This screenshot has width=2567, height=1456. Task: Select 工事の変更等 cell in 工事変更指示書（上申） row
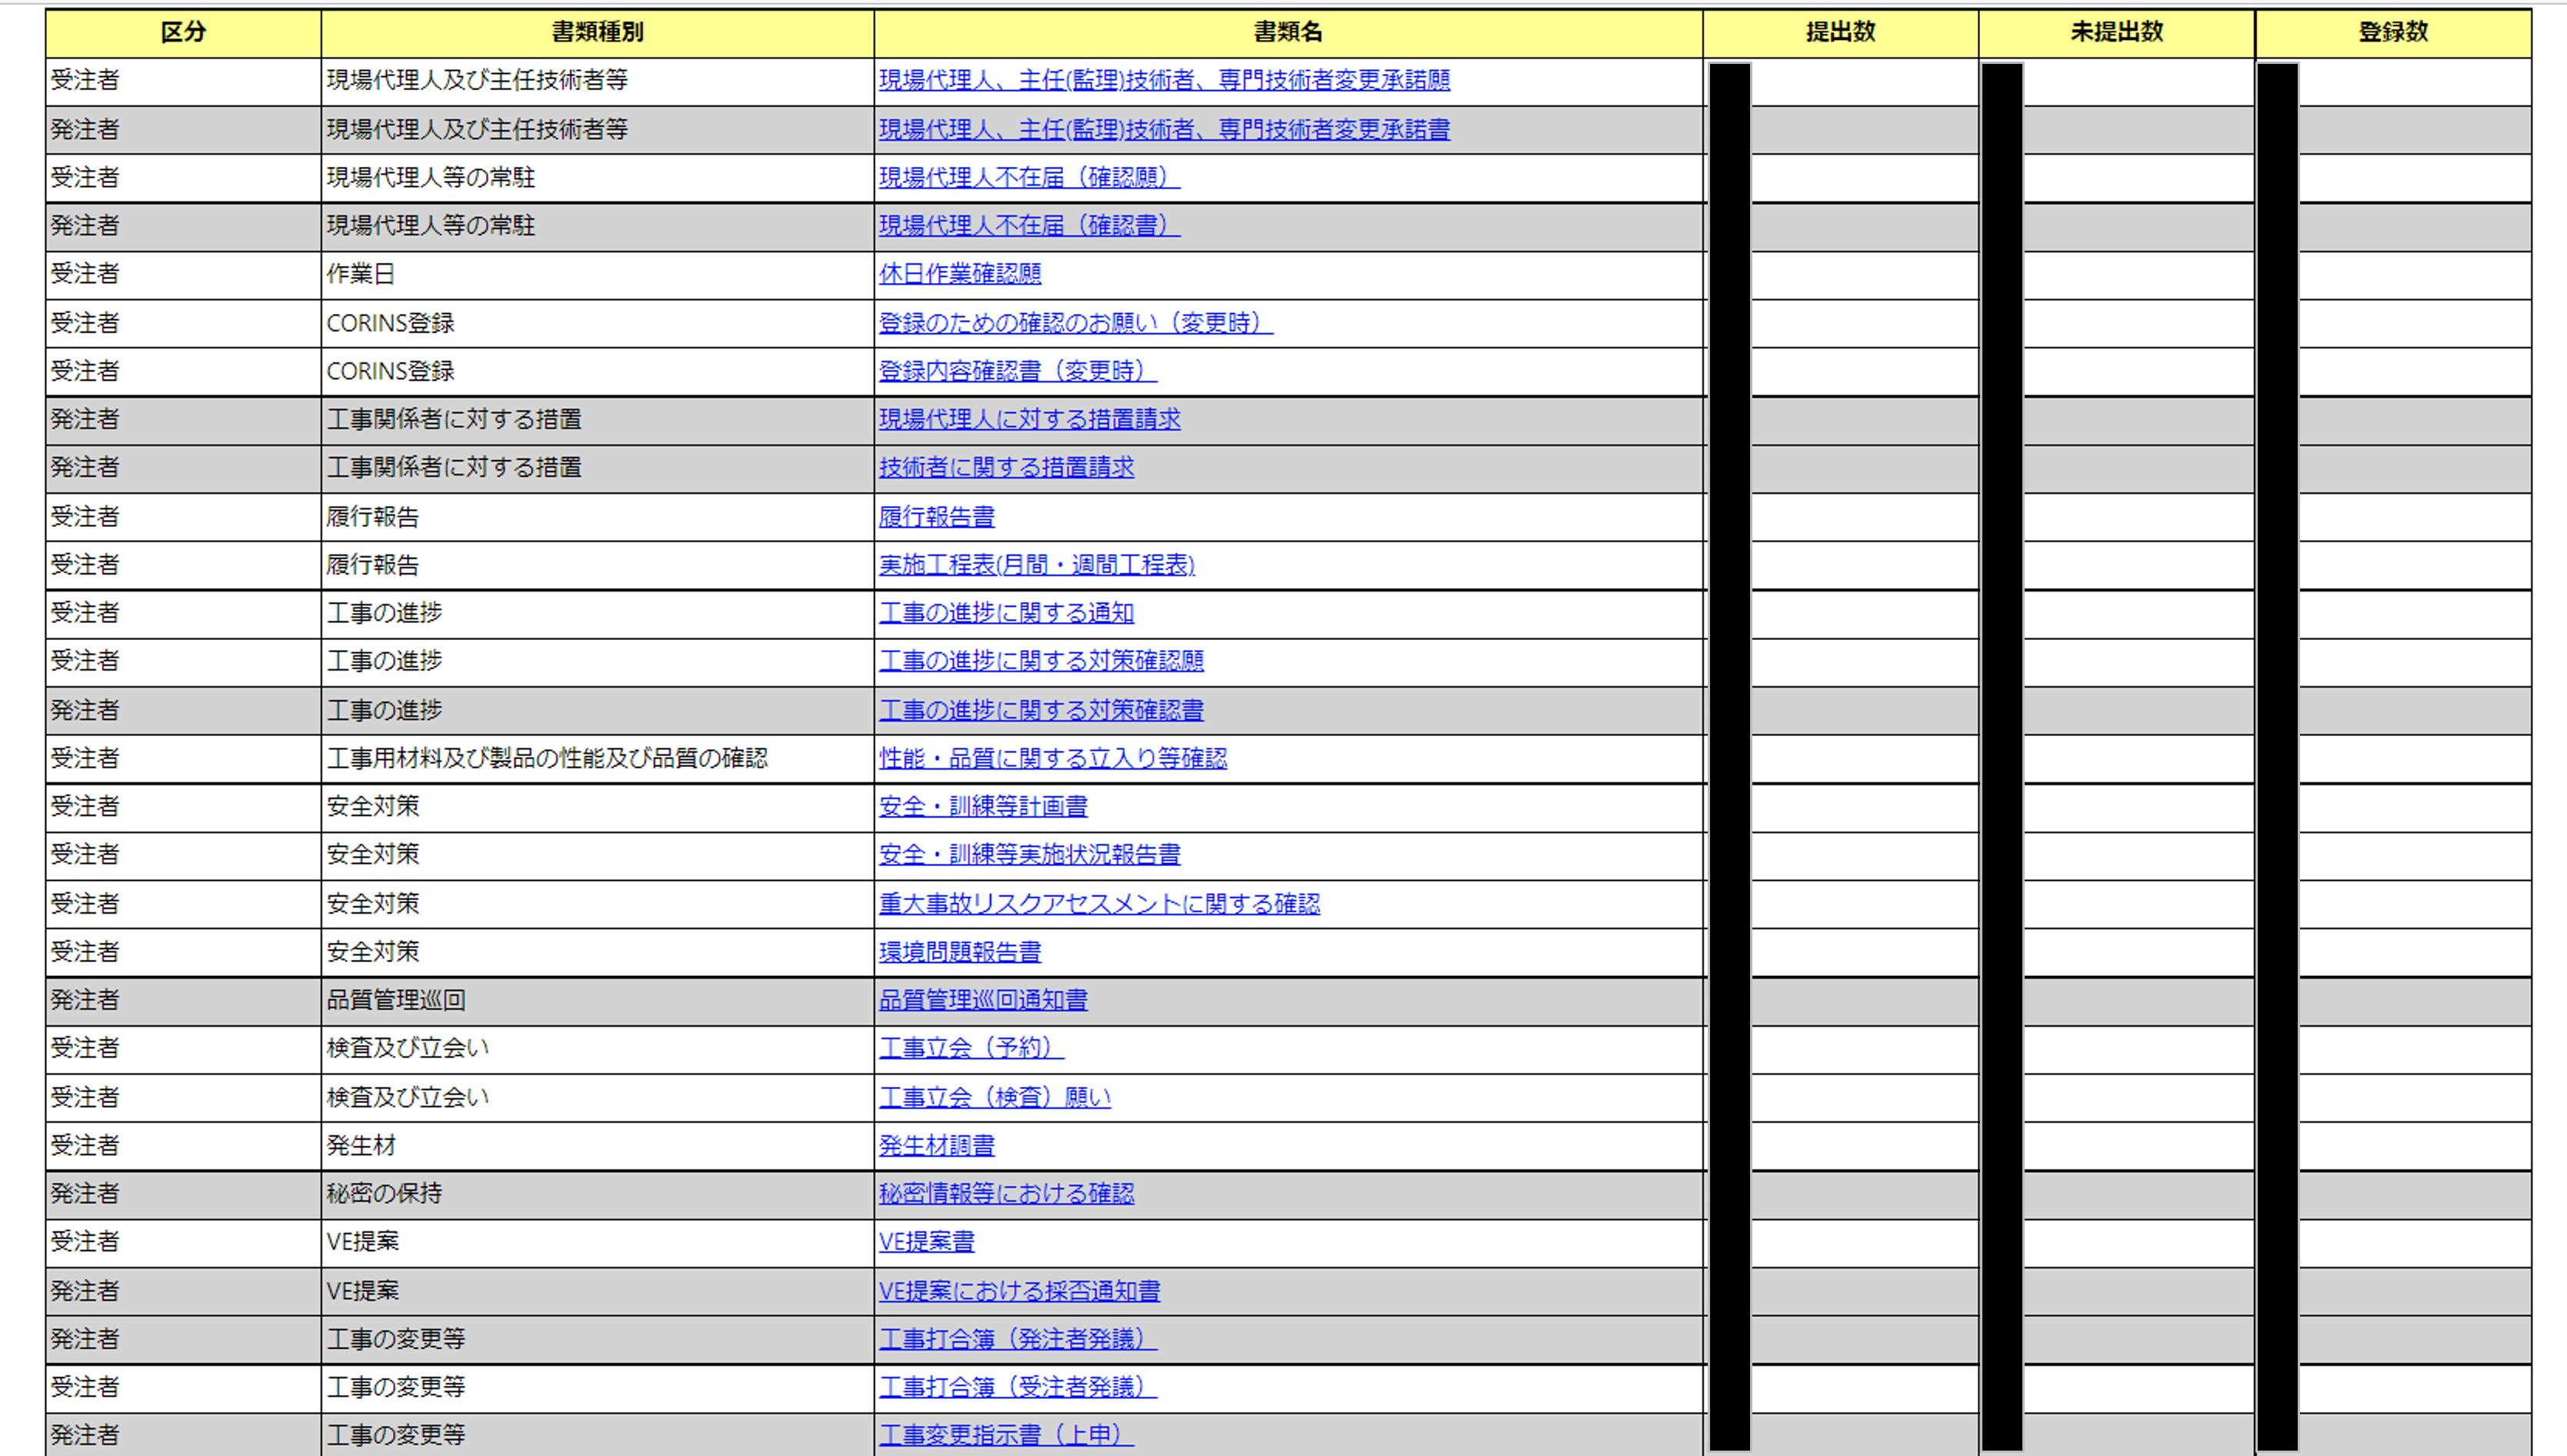tap(598, 1435)
